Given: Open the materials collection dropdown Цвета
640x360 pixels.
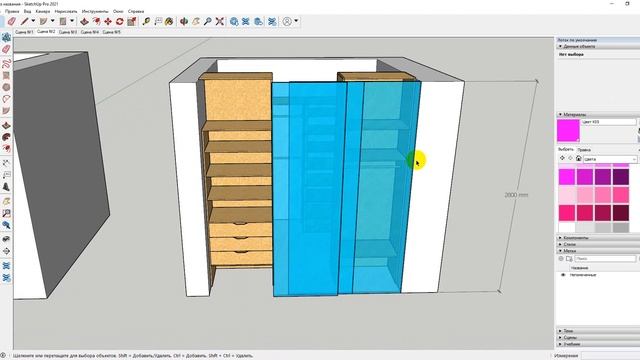Looking at the screenshot, I should coord(610,159).
